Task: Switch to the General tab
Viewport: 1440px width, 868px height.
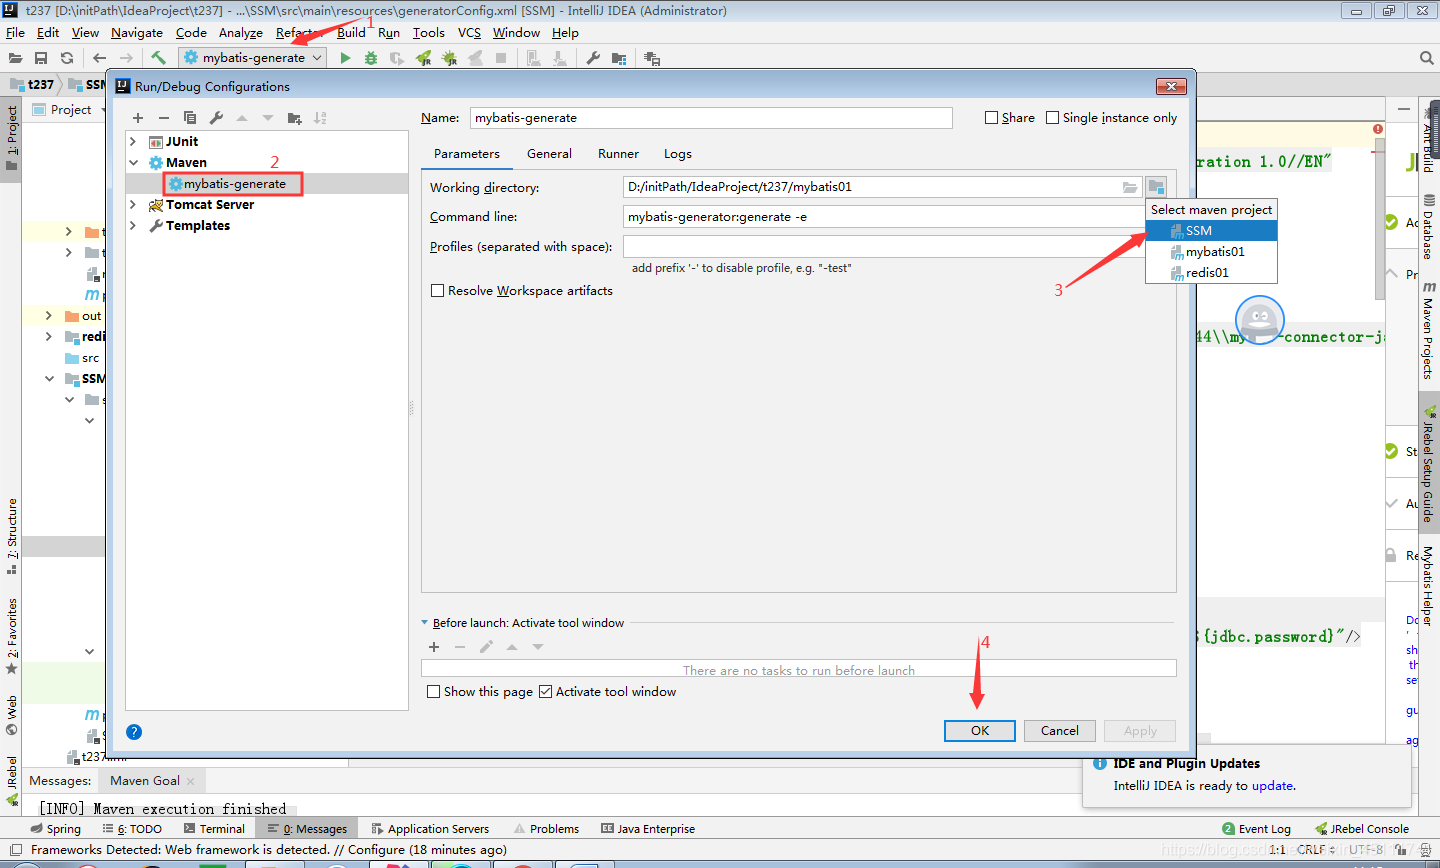Action: tap(549, 154)
